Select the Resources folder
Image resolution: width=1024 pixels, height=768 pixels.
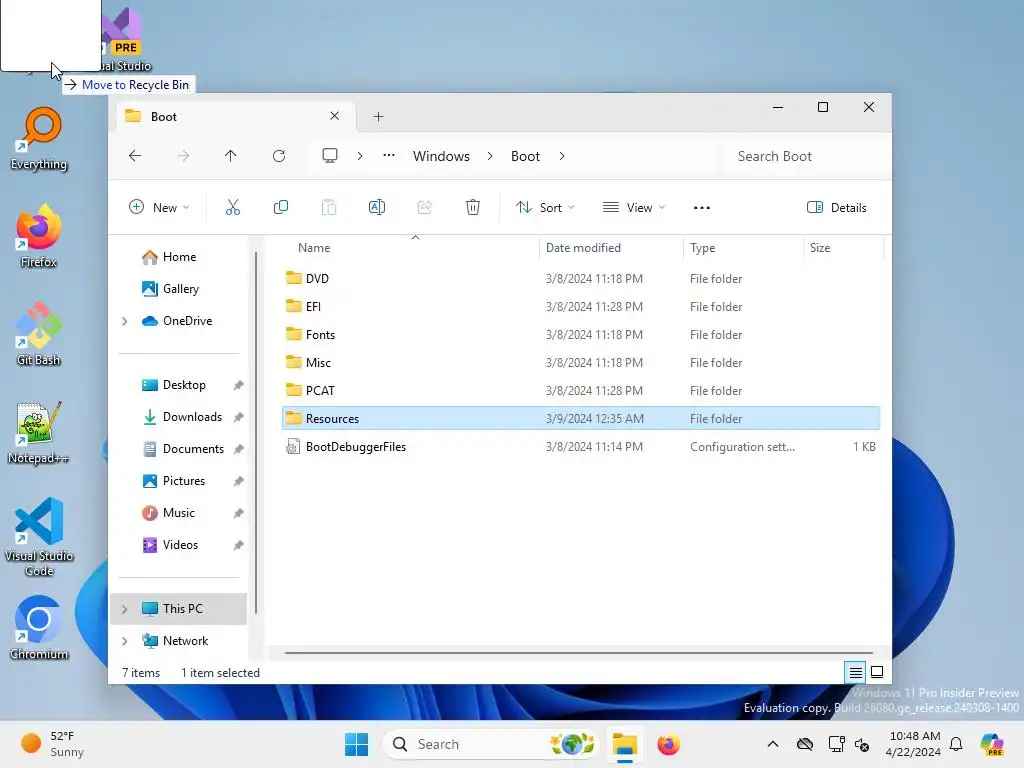(581, 419)
